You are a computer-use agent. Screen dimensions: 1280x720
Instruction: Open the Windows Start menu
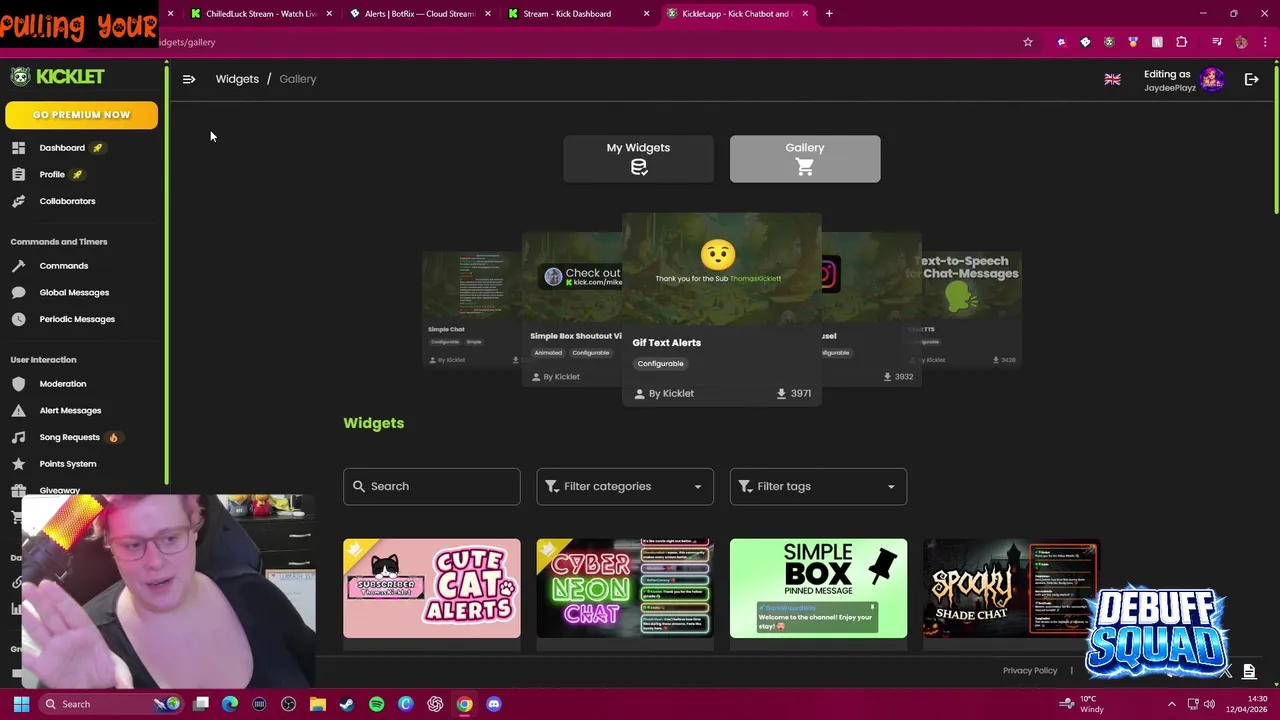[x=20, y=704]
